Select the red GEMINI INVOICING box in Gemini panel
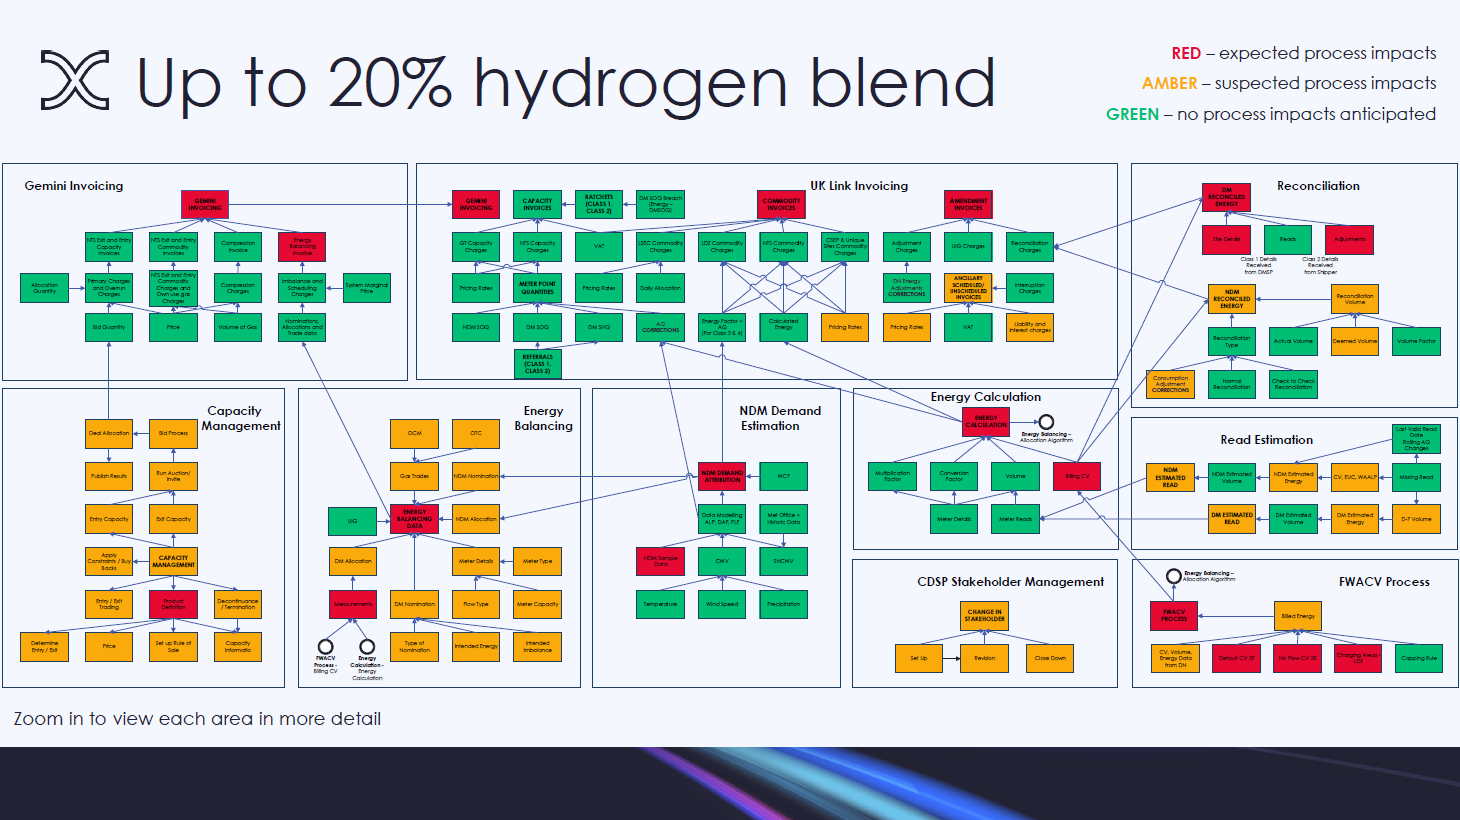This screenshot has width=1460, height=820. (205, 204)
